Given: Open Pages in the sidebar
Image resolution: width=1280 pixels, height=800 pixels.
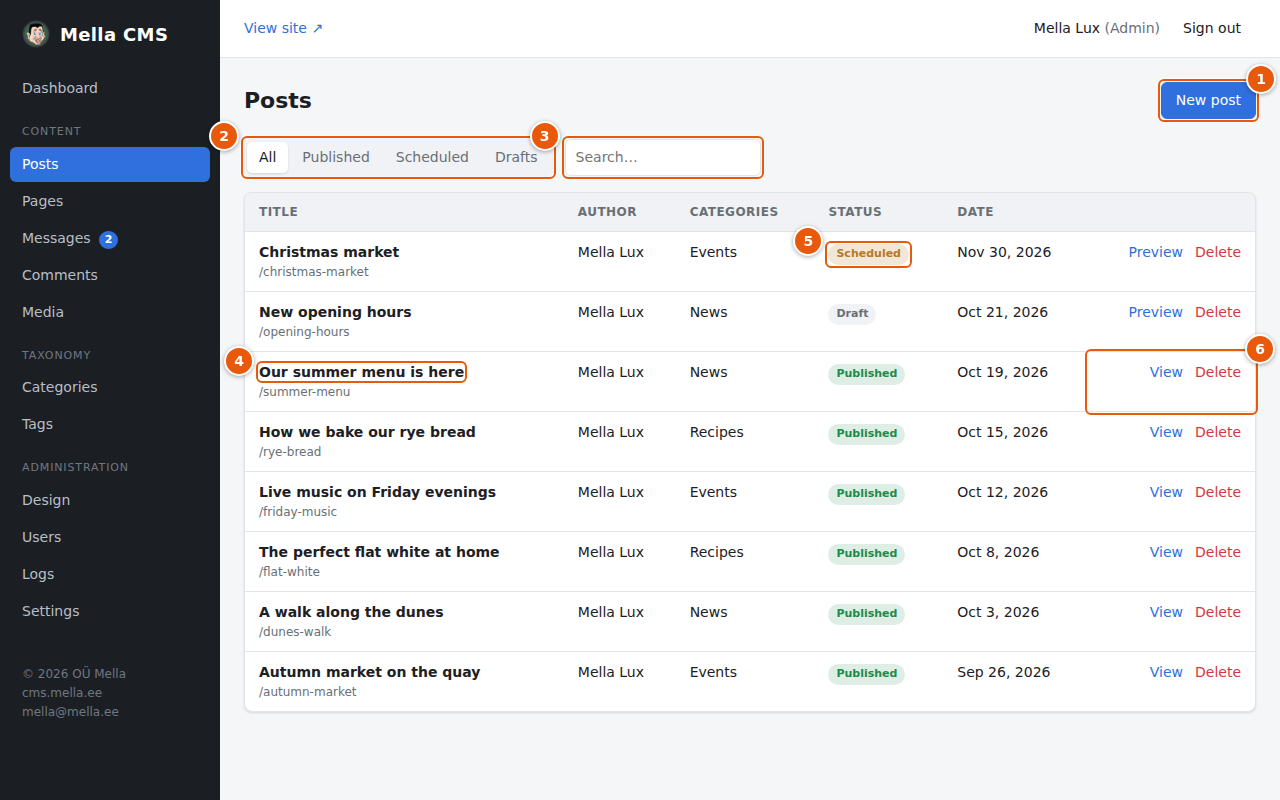Looking at the screenshot, I should [110, 201].
